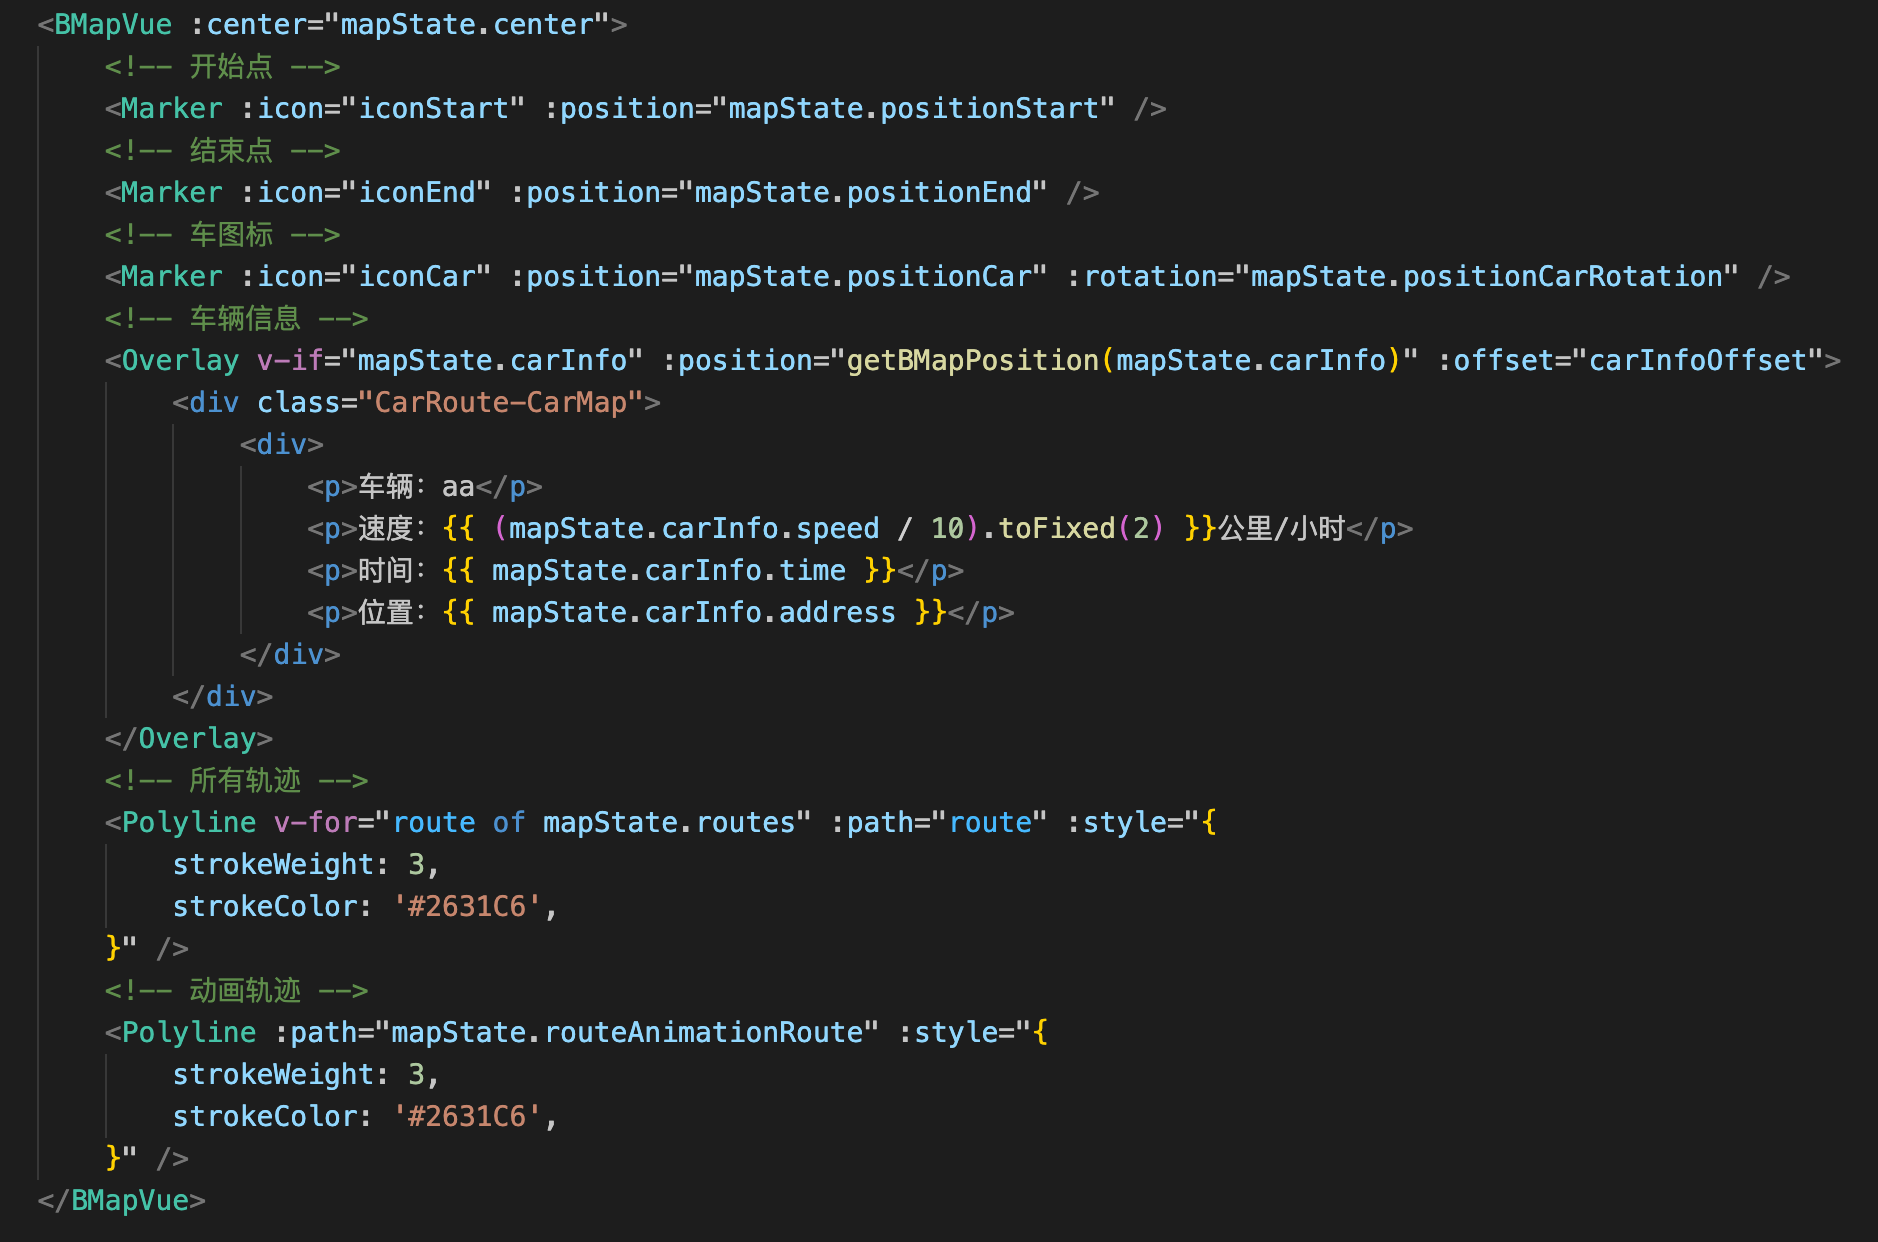Click the 公里/小时 text

tap(1281, 528)
